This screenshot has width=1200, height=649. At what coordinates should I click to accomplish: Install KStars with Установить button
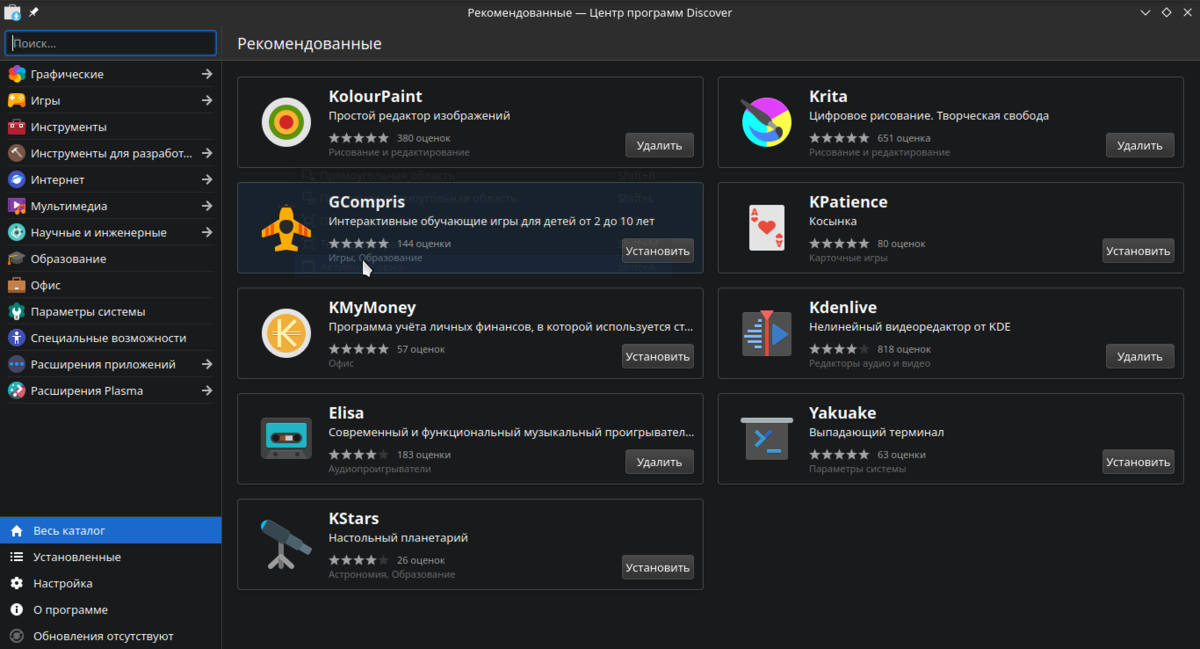(x=657, y=567)
